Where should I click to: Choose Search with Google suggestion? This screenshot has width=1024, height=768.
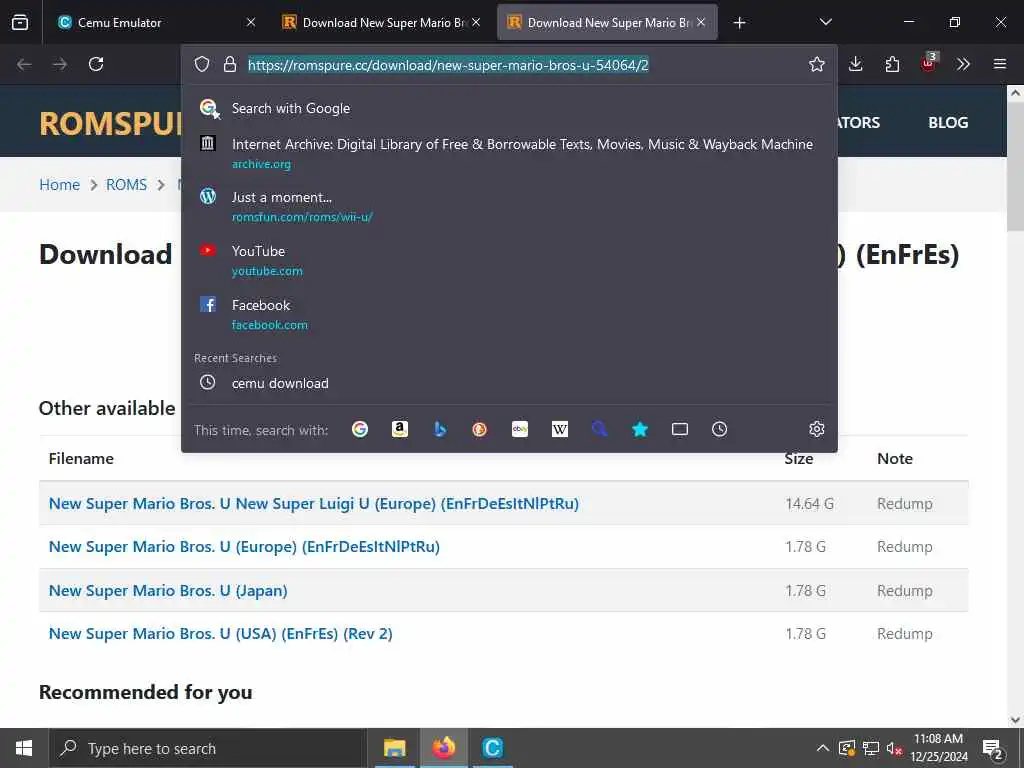[509, 108]
